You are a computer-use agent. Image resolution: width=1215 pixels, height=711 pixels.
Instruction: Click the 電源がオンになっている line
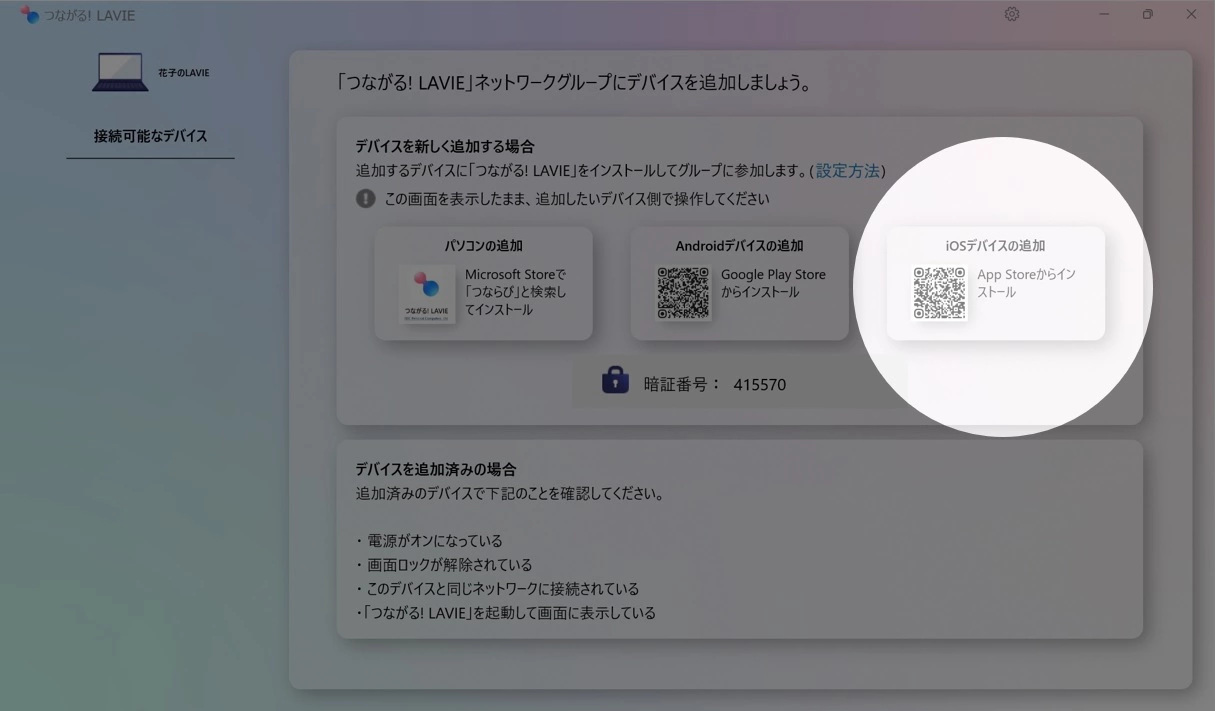[429, 541]
